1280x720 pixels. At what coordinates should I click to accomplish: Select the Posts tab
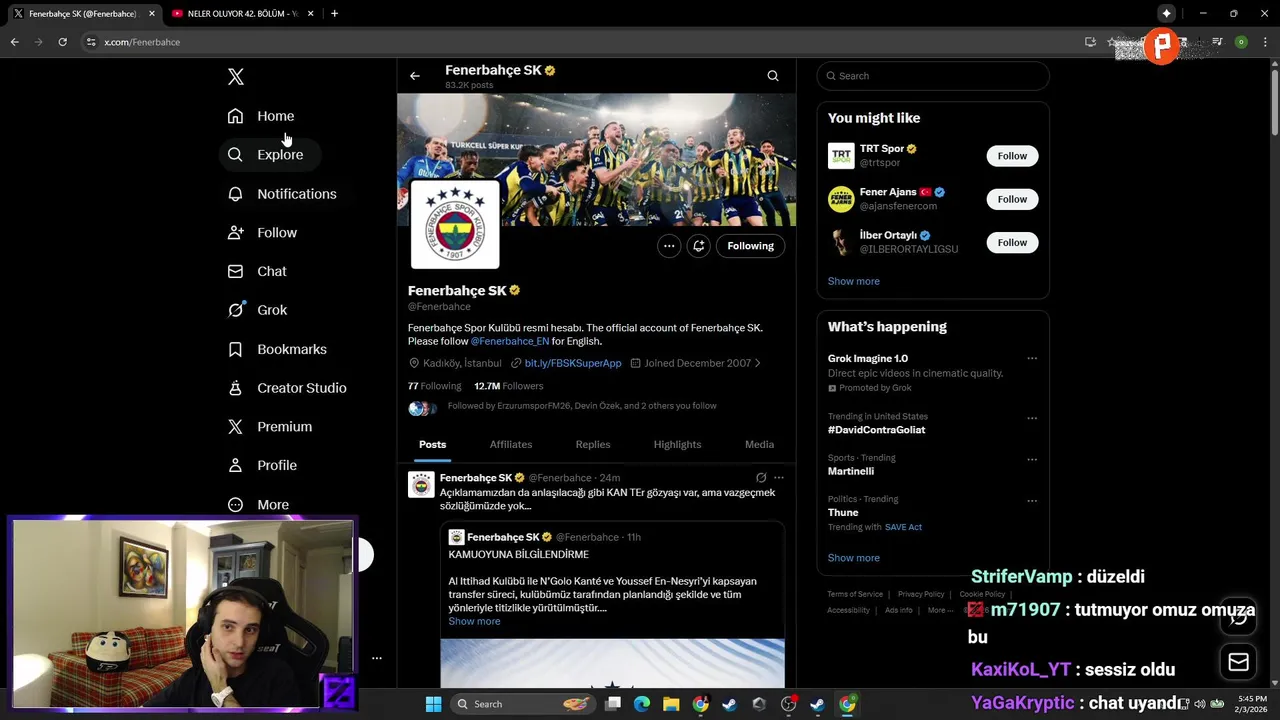click(432, 444)
